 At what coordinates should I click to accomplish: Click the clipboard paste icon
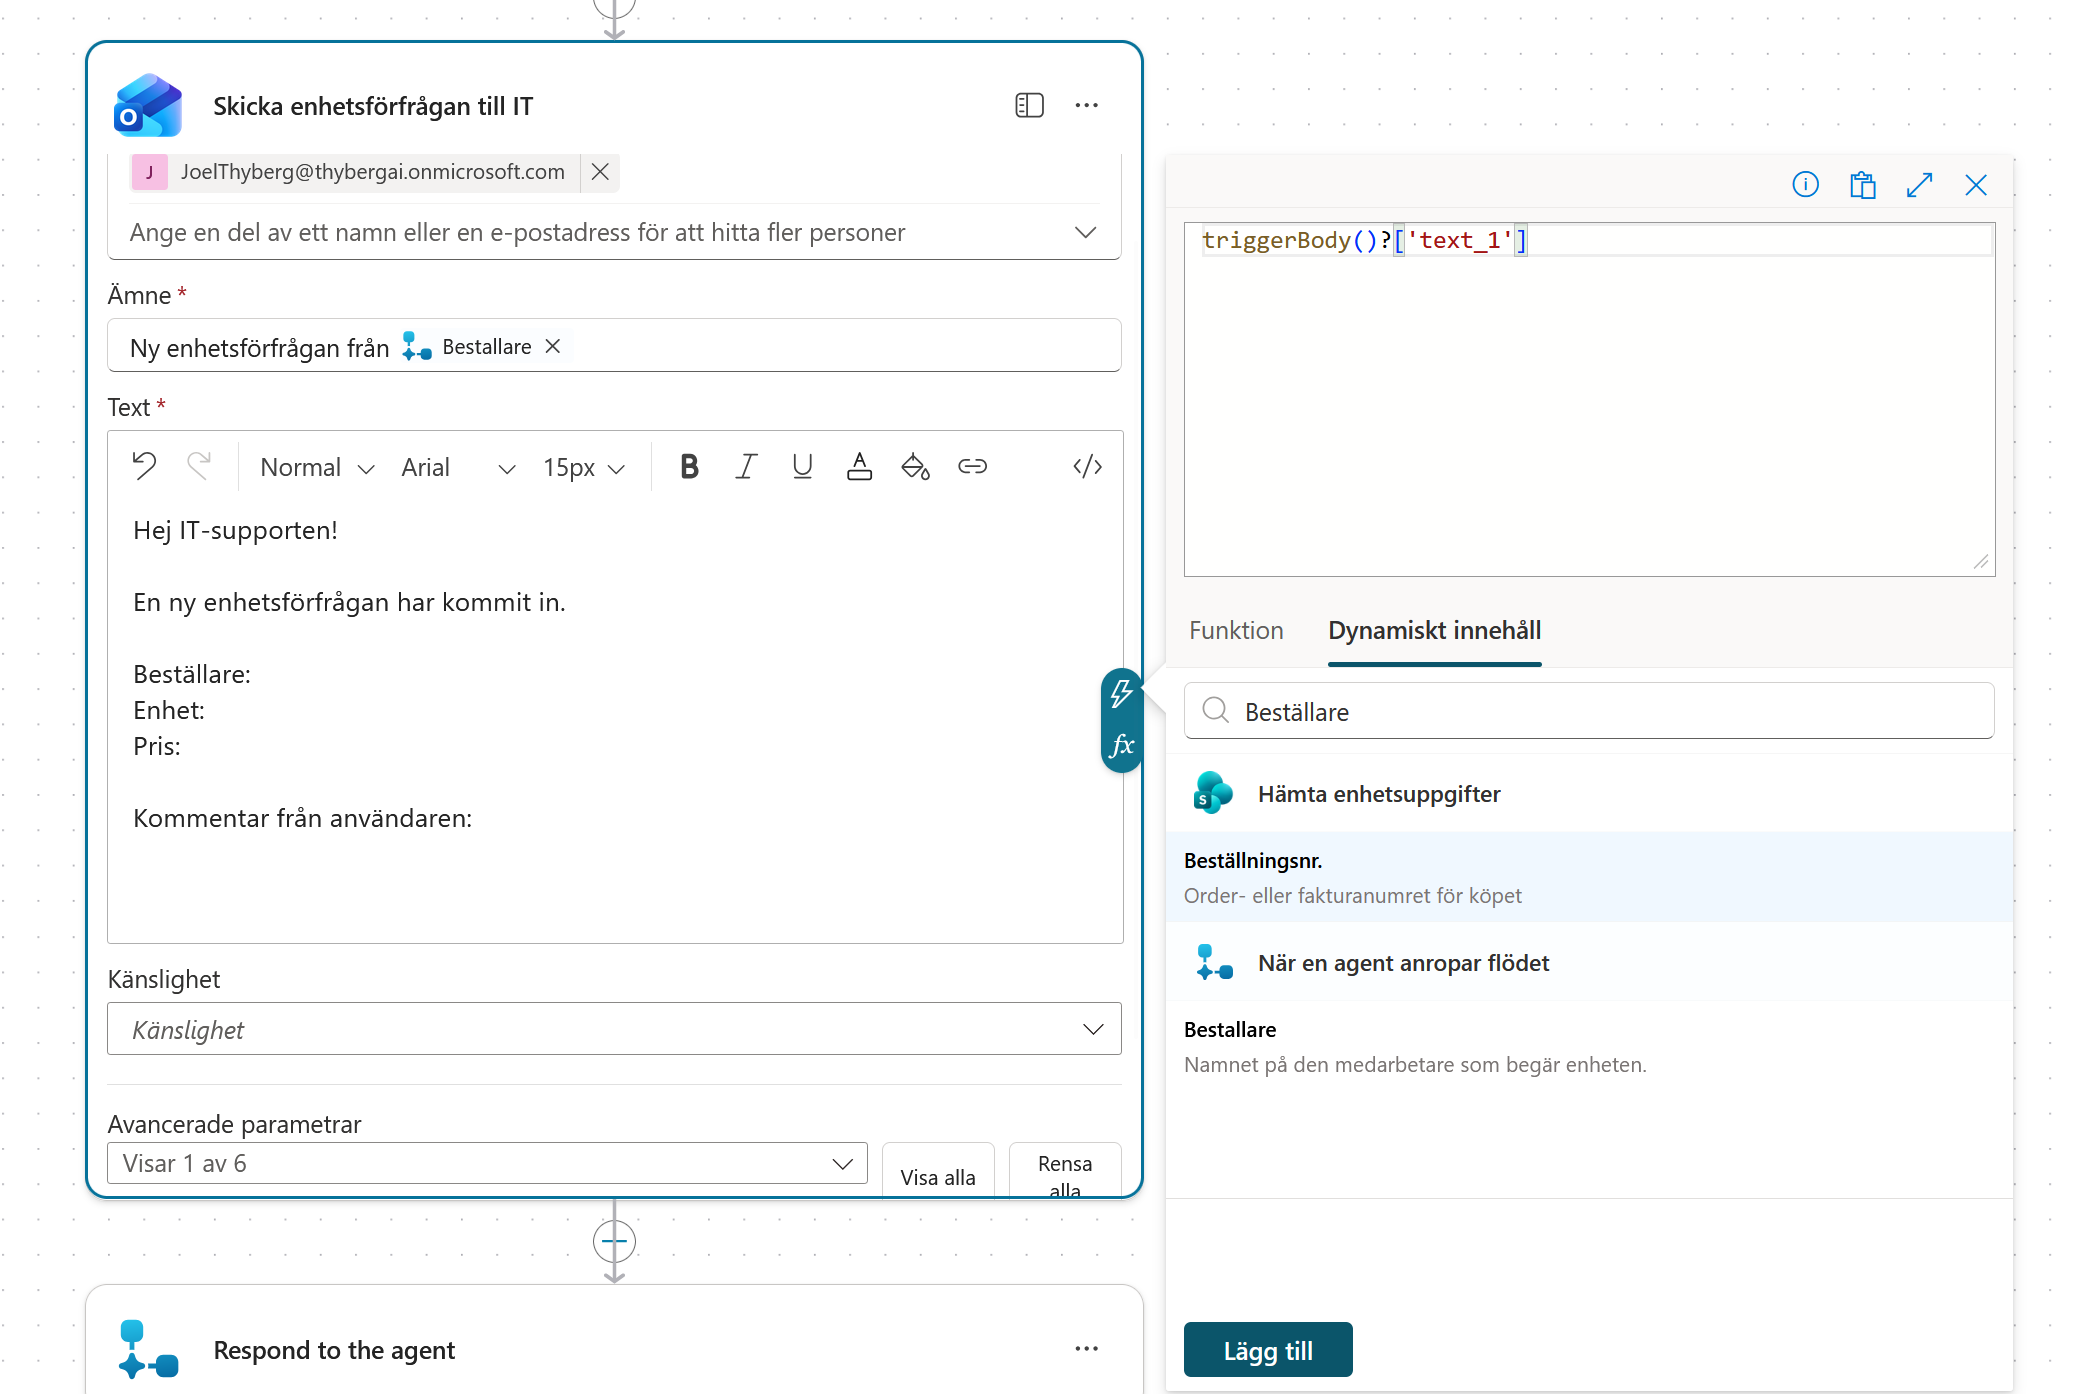1862,184
